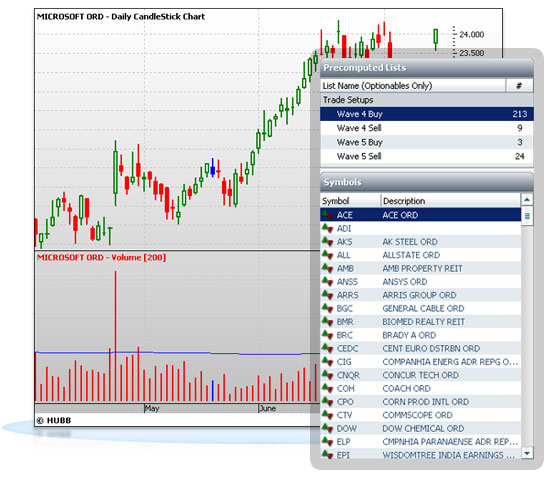Click the symbols list scroll up arrow
550x485 pixels.
coord(527,200)
